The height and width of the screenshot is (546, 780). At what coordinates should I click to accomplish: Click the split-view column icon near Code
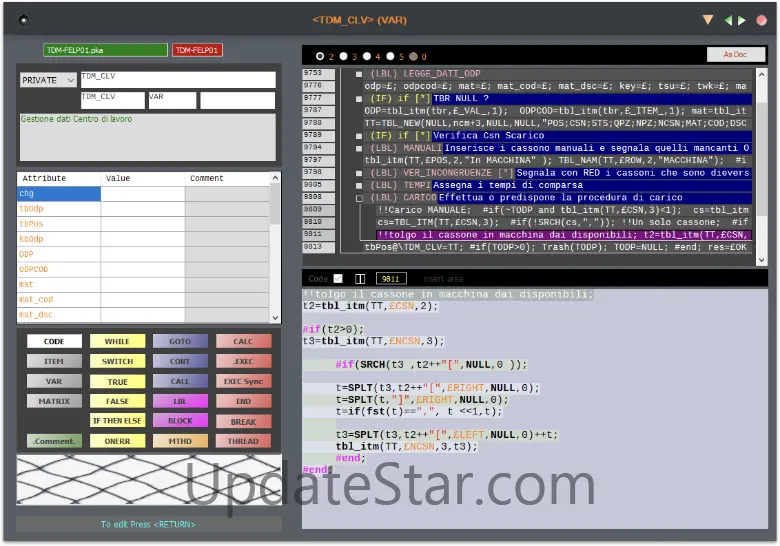(360, 278)
